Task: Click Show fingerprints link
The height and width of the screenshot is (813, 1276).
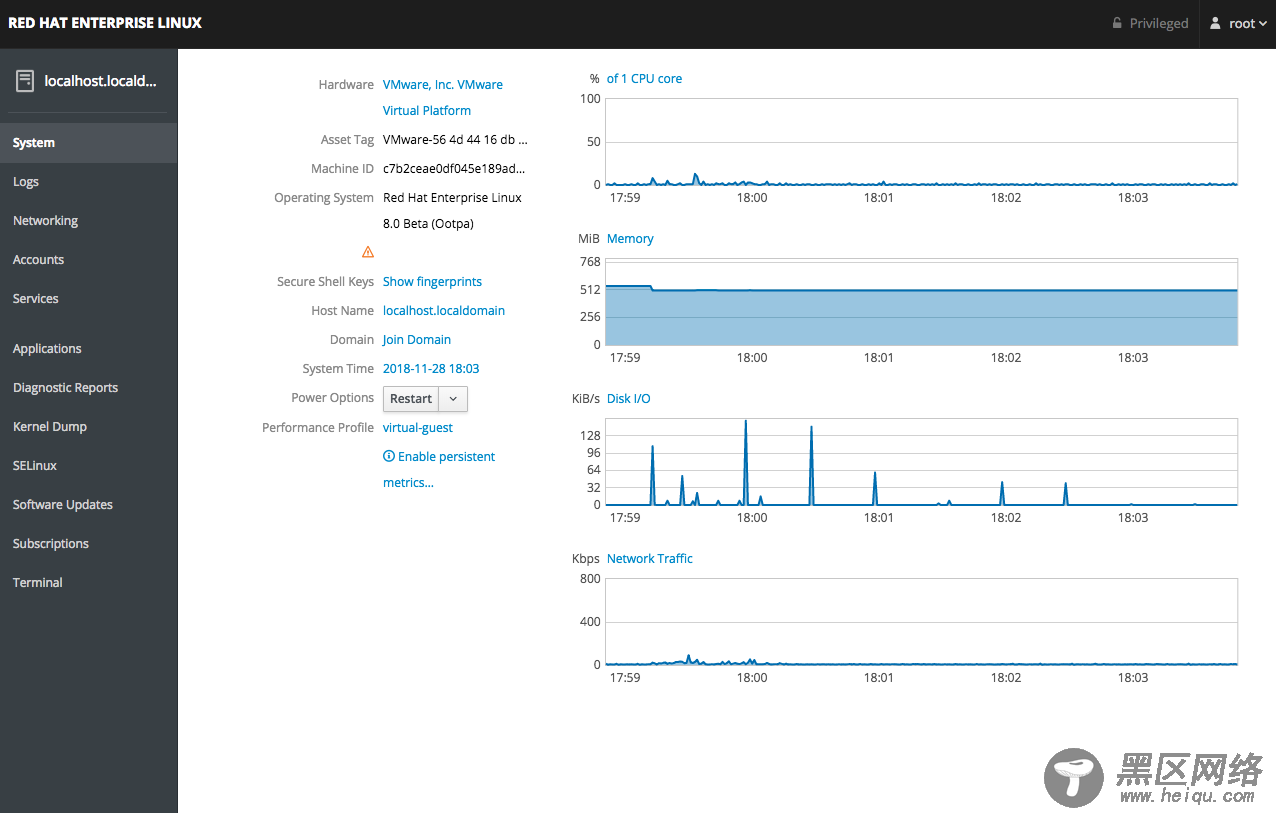Action: [x=432, y=282]
